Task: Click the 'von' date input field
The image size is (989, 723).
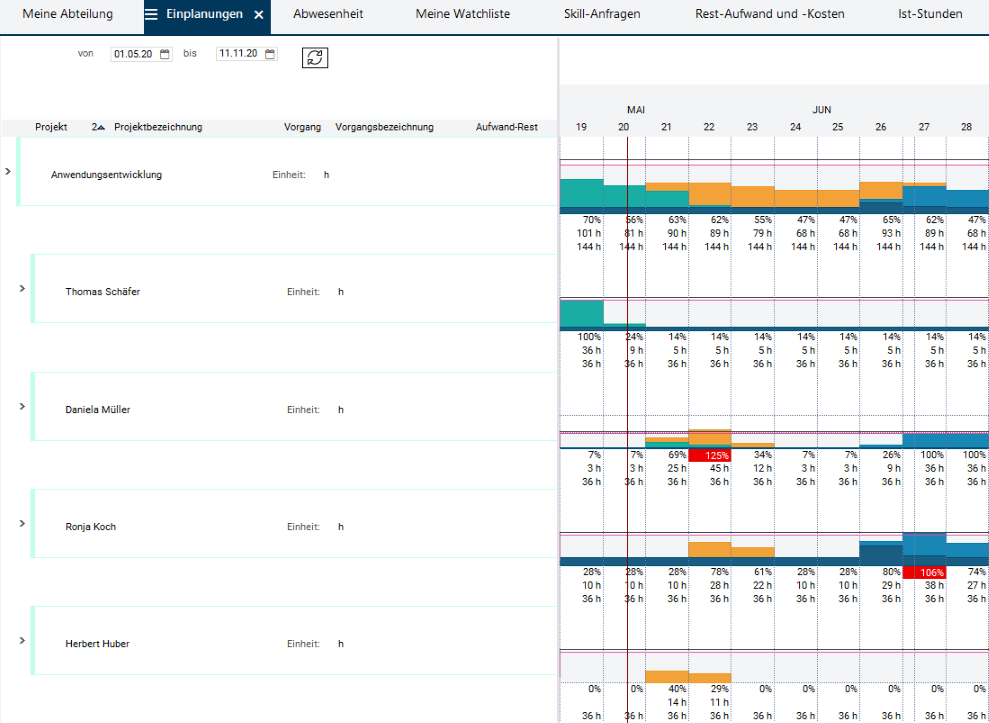Action: [133, 54]
